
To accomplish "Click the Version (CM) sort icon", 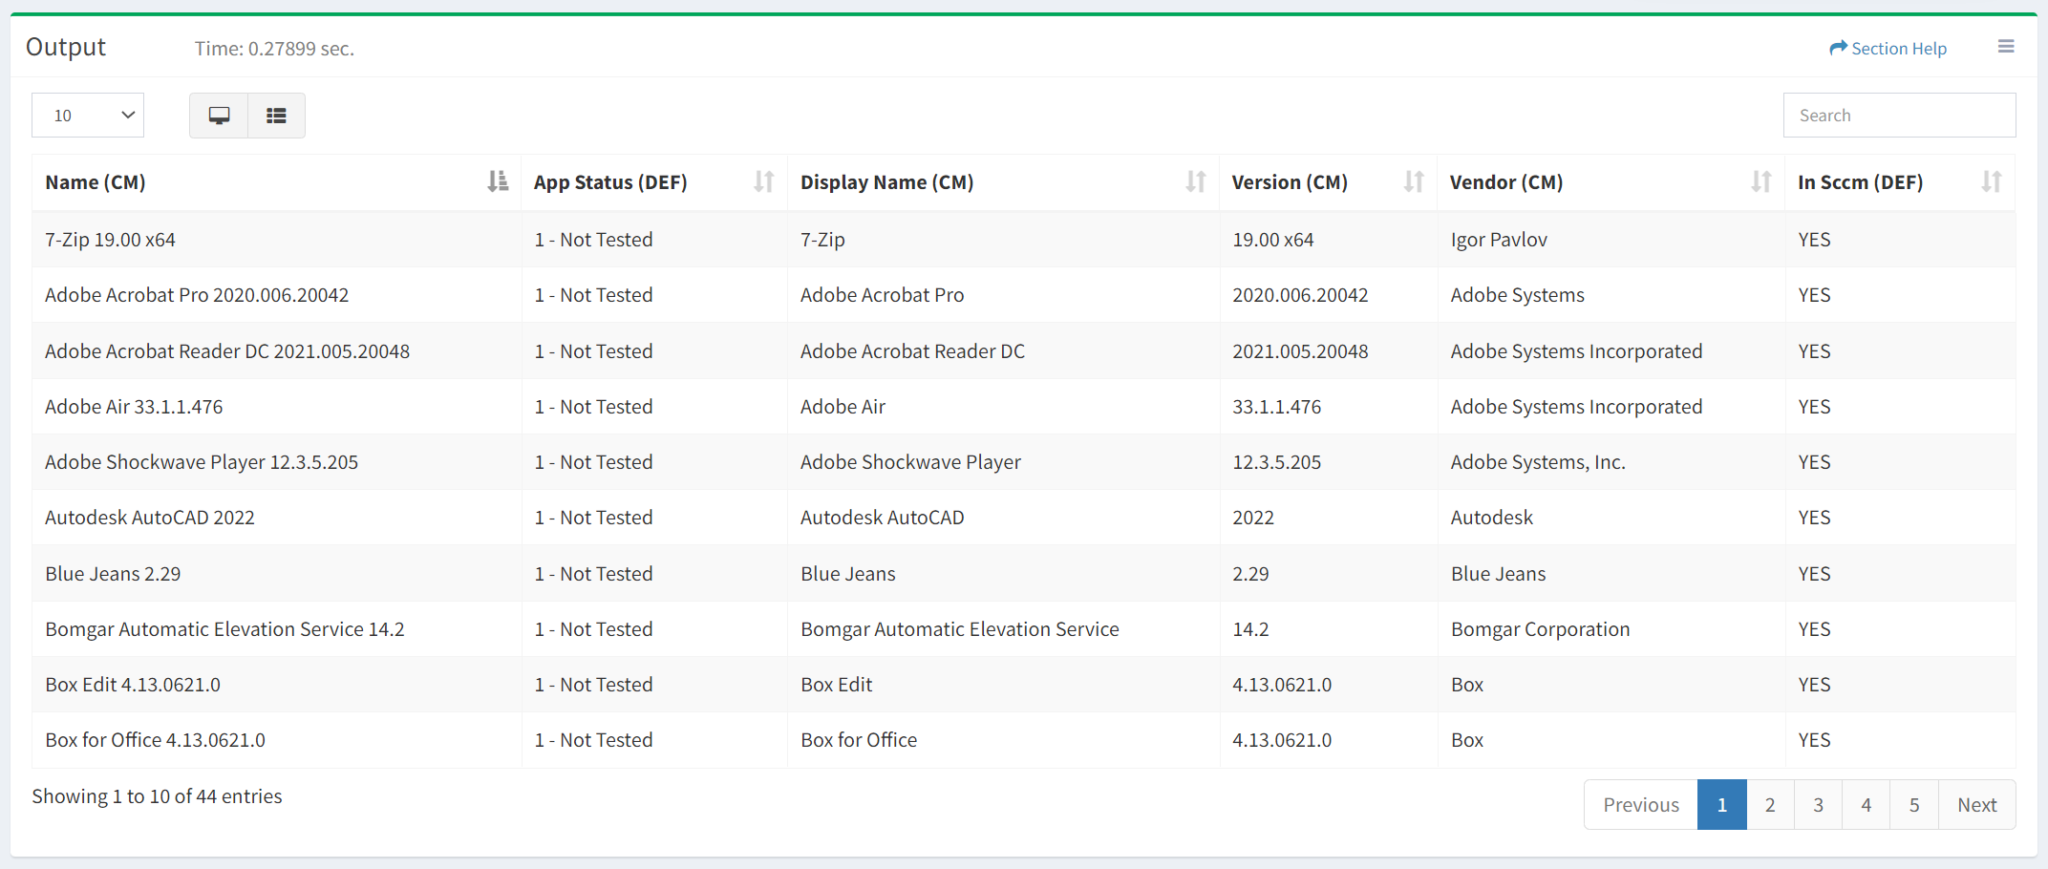I will click(1413, 182).
